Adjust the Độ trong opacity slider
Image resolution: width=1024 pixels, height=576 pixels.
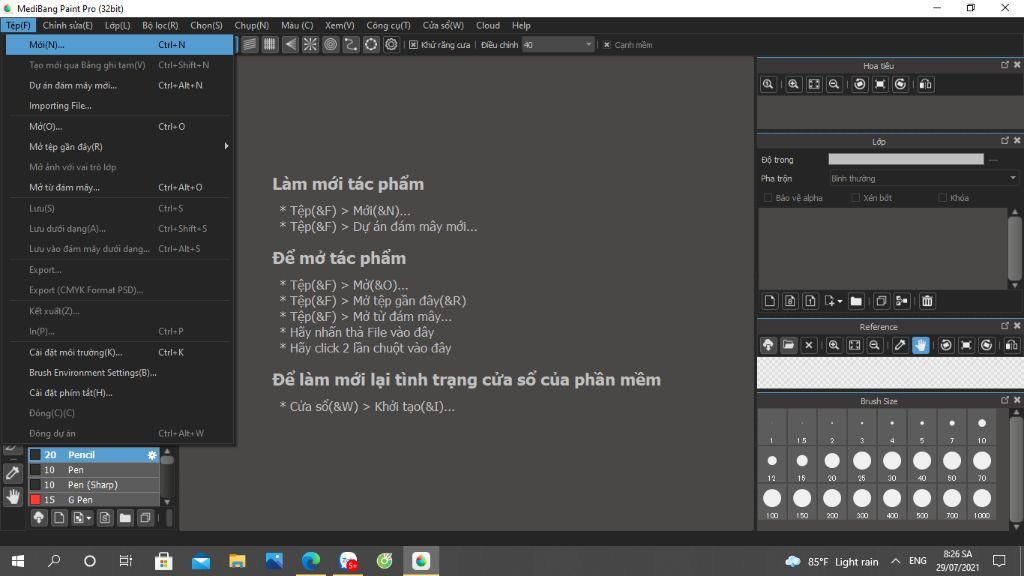(906, 159)
